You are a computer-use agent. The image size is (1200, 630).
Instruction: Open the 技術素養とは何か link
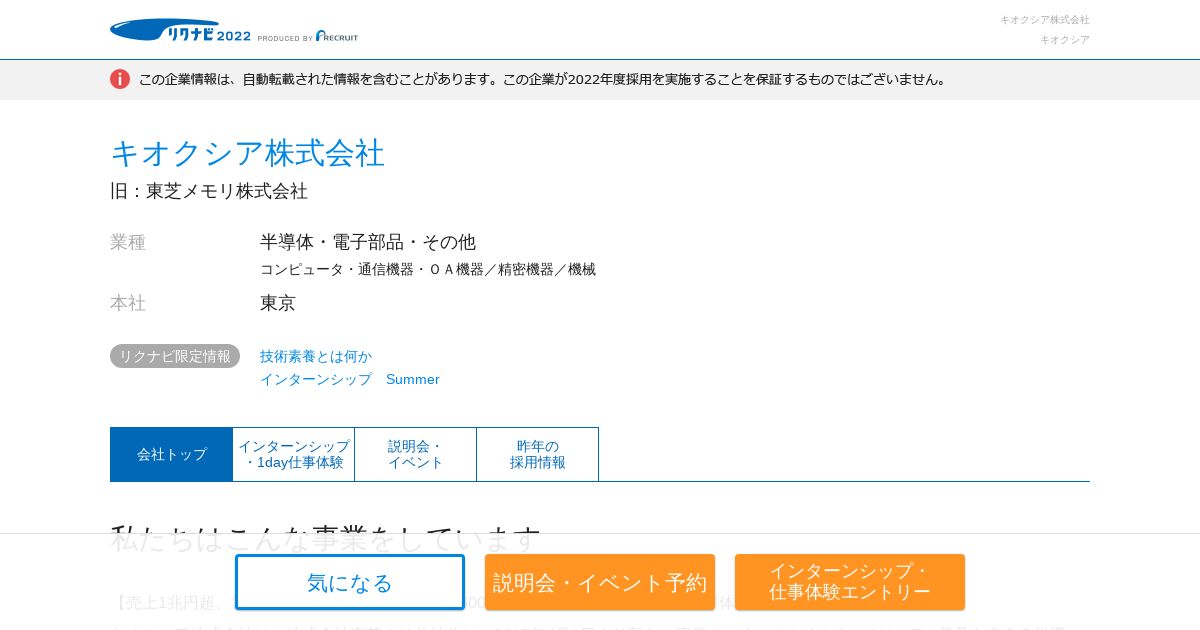pos(316,356)
